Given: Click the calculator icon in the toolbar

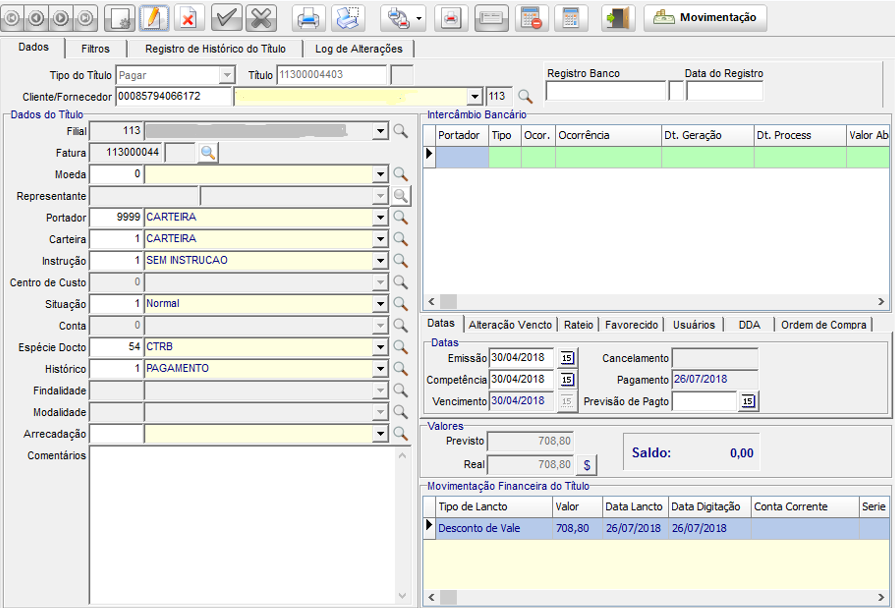Looking at the screenshot, I should point(570,18).
